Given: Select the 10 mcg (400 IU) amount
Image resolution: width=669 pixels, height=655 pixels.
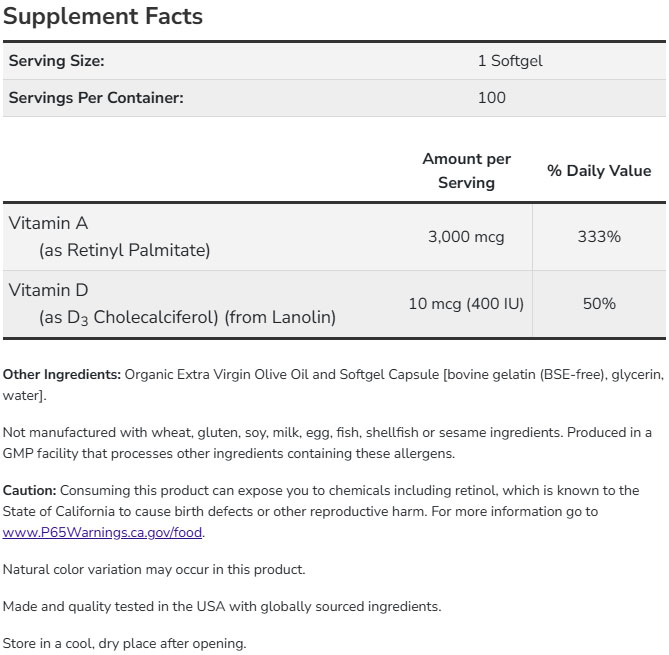Looking at the screenshot, I should click(466, 304).
